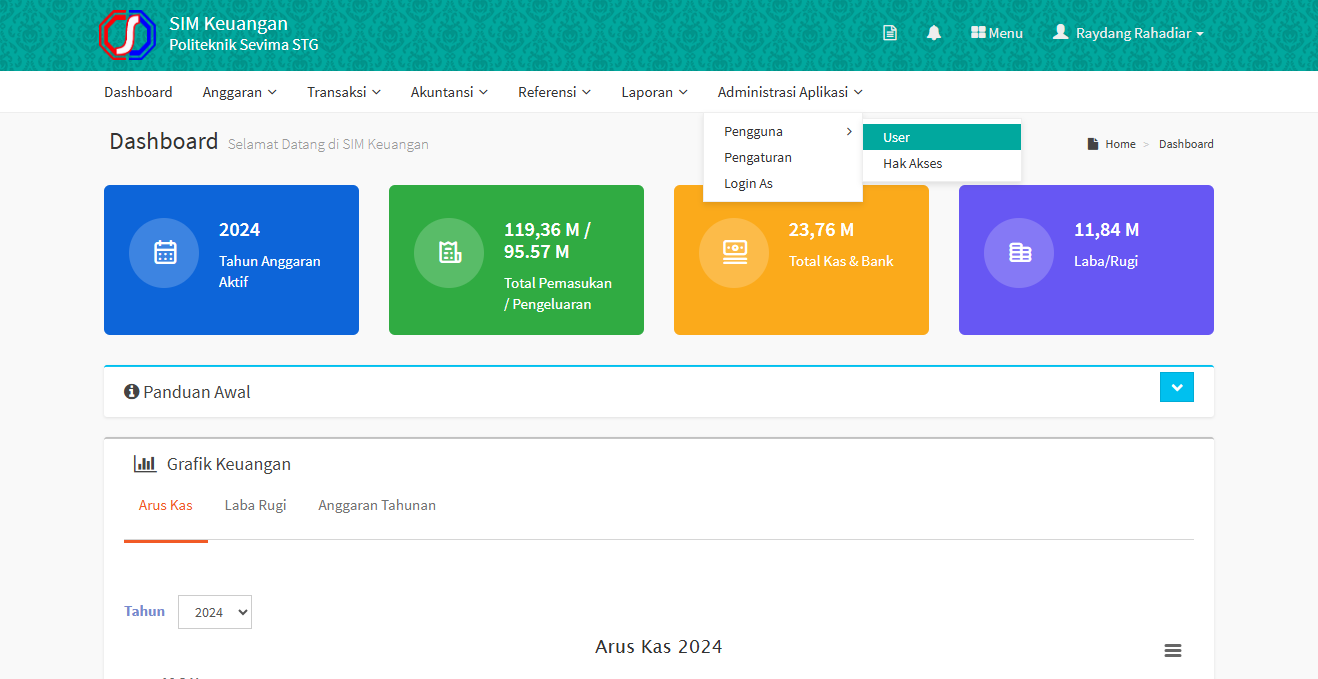Click the SIM Keuangan logo
This screenshot has height=679, width=1318.
[128, 34]
